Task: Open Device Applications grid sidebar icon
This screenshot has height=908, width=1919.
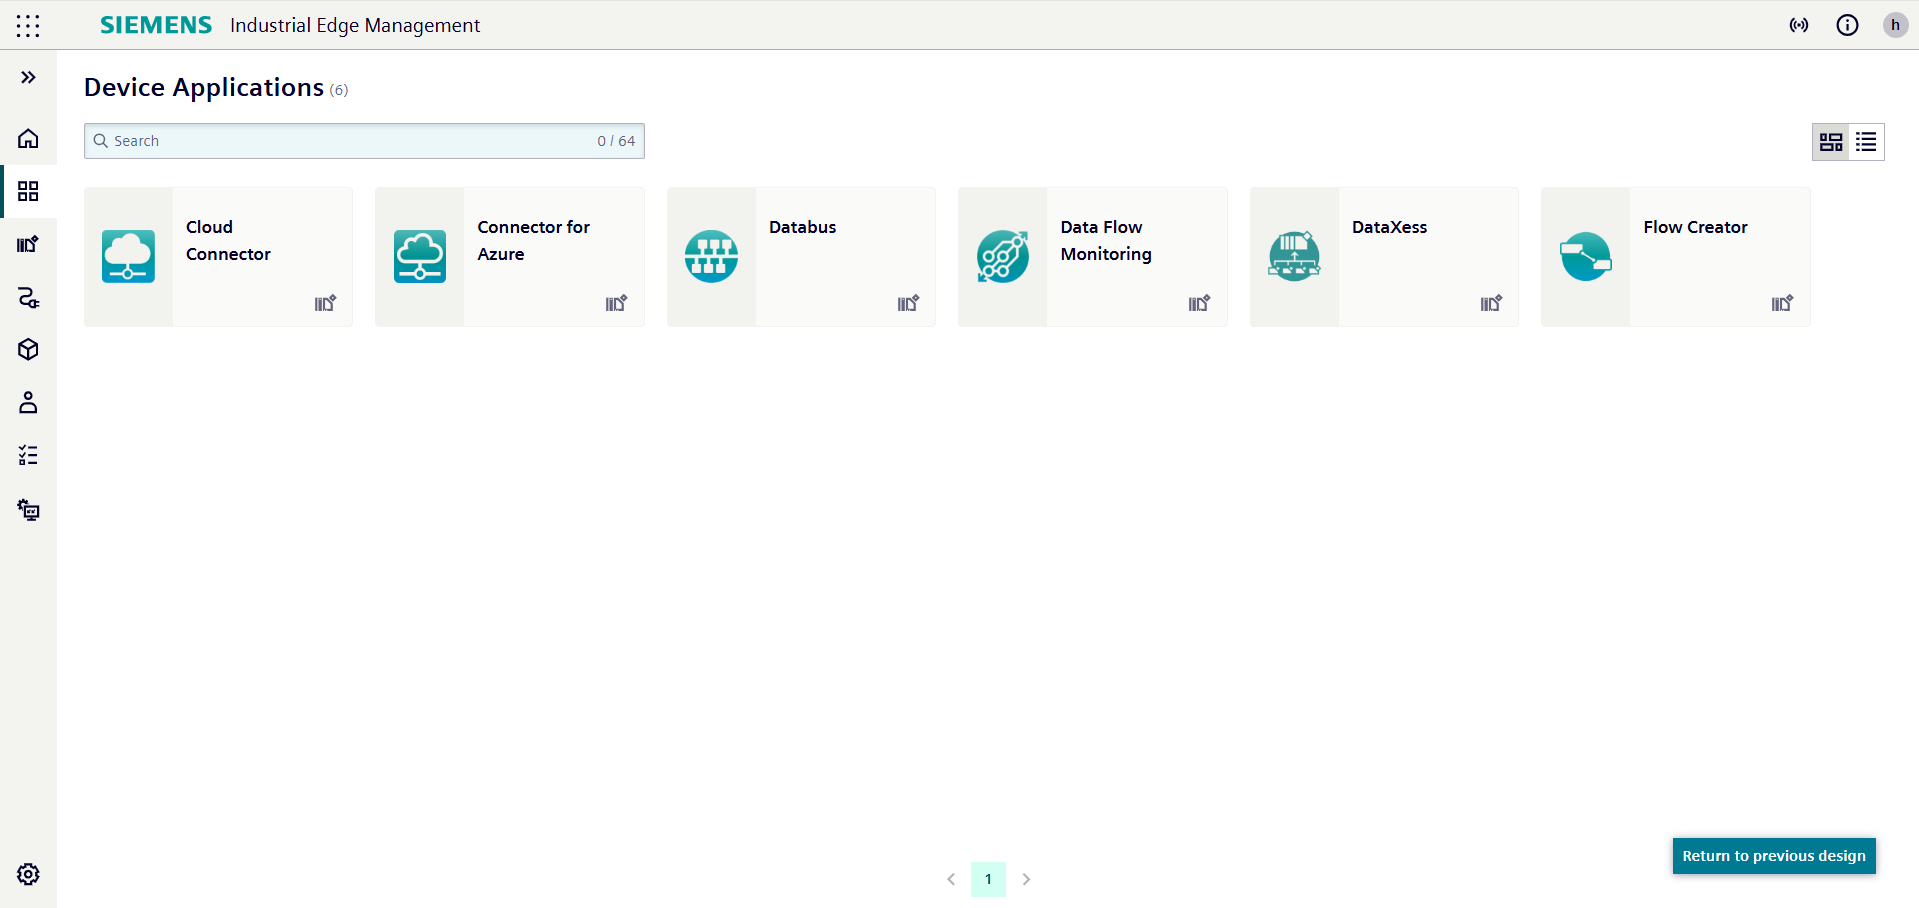Action: [x=28, y=191]
